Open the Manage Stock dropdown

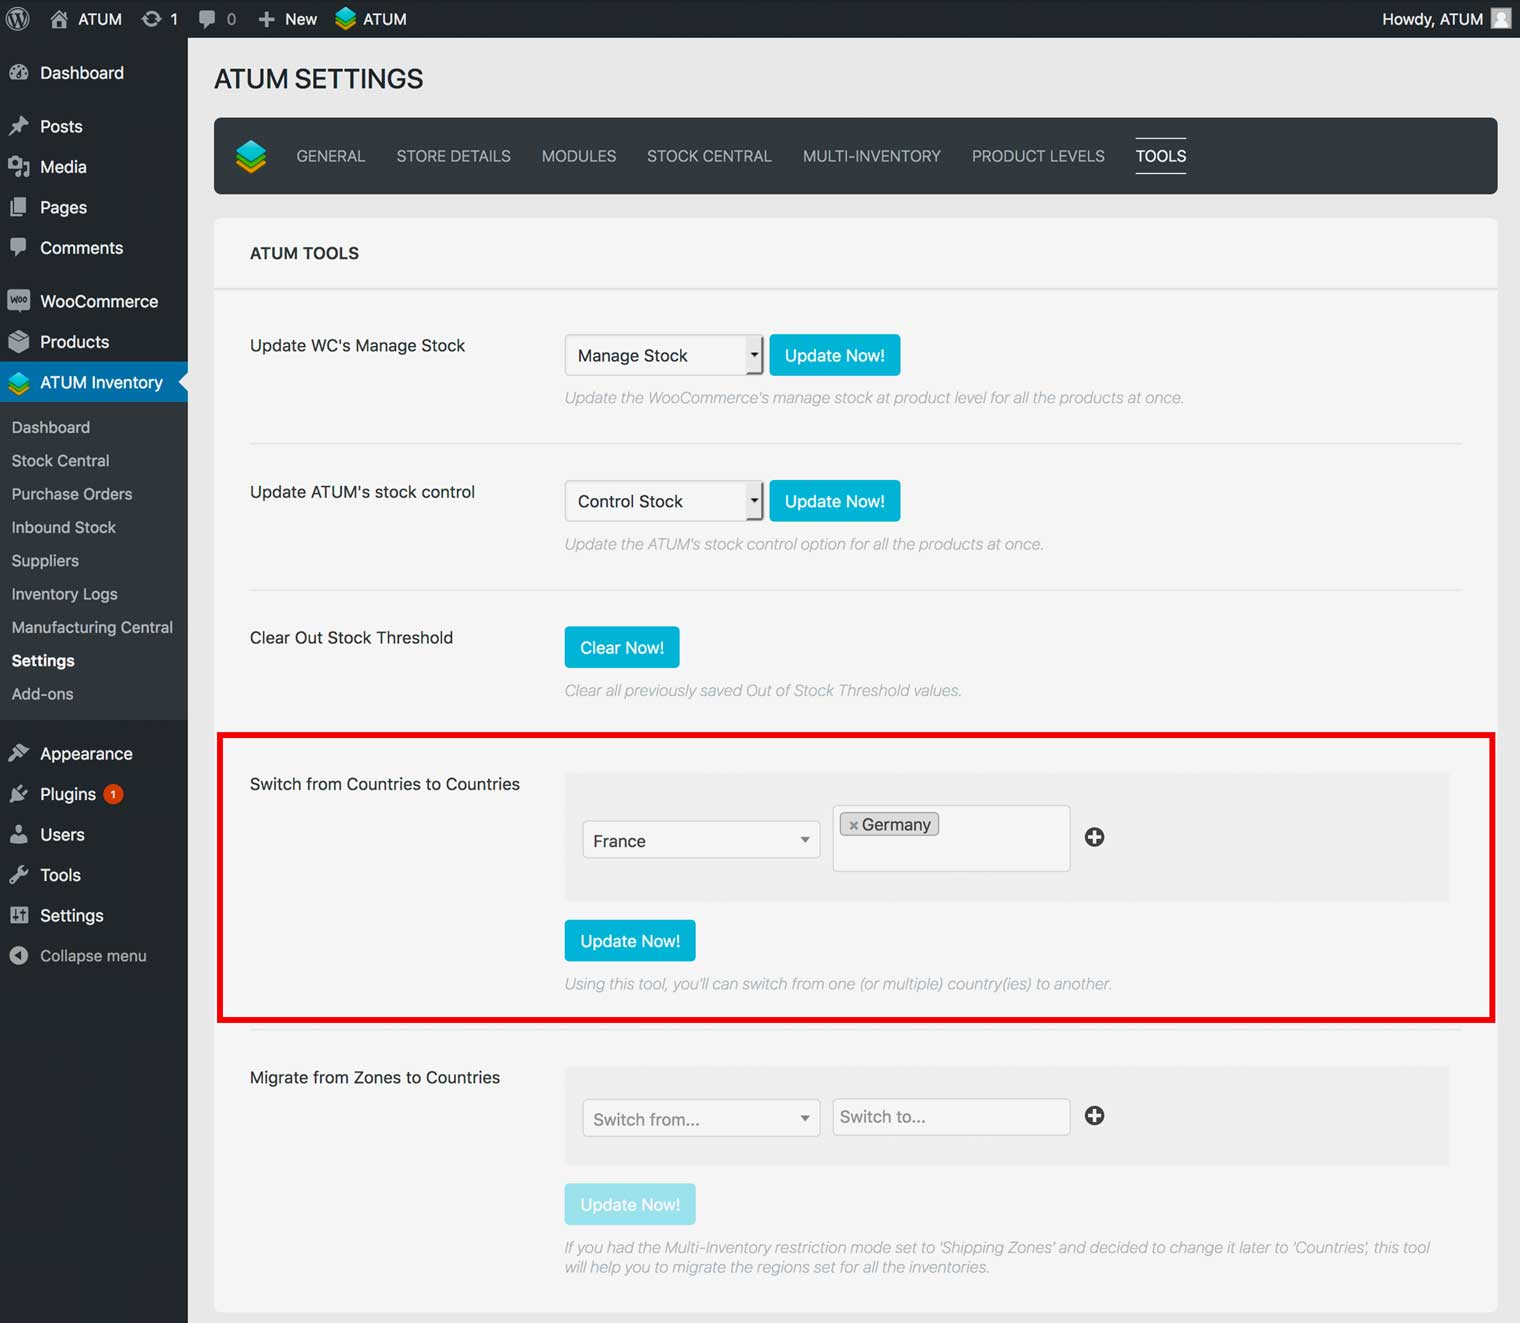[x=663, y=355]
